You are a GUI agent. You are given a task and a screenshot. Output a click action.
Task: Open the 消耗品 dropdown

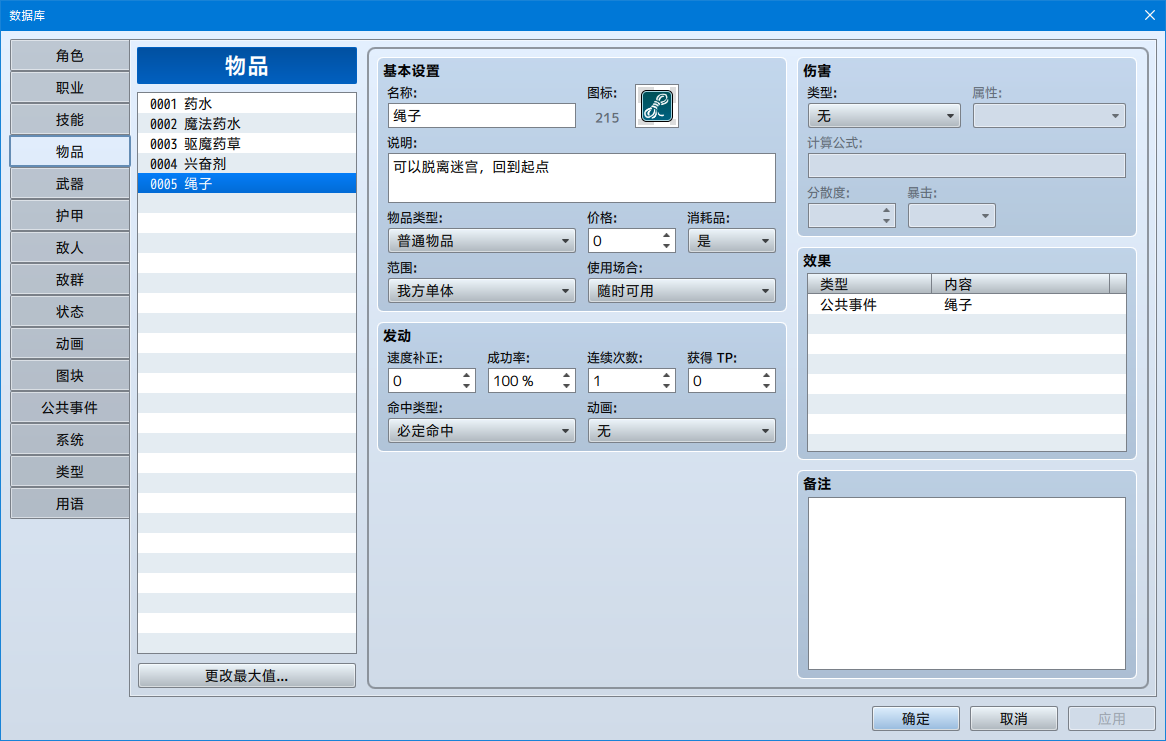click(732, 241)
